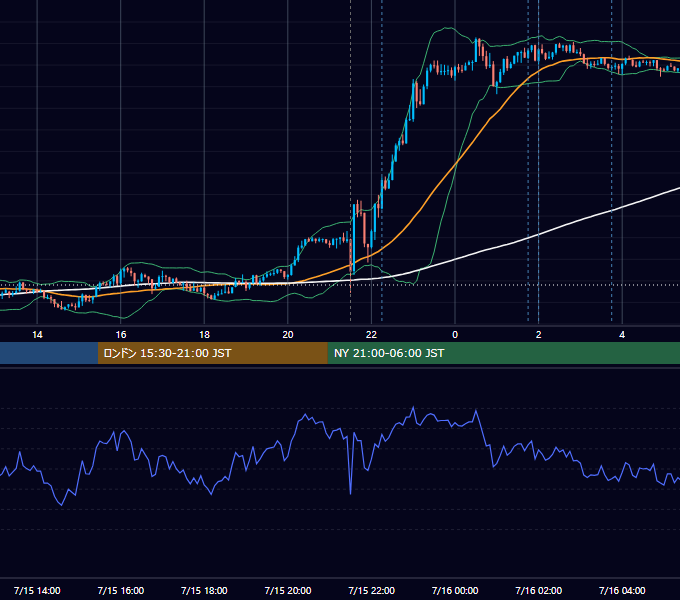The image size is (680, 600).
Task: Click hour label 22 on price chart axis
Action: [372, 335]
